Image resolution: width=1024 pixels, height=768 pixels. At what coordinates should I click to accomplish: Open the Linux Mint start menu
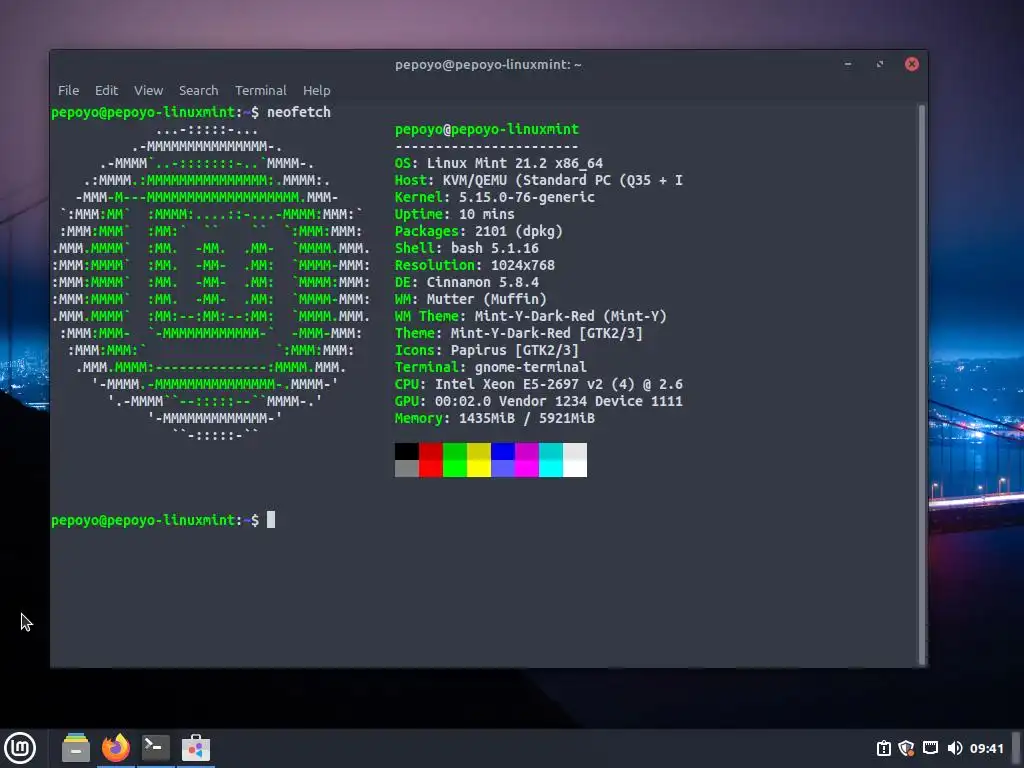(x=20, y=748)
